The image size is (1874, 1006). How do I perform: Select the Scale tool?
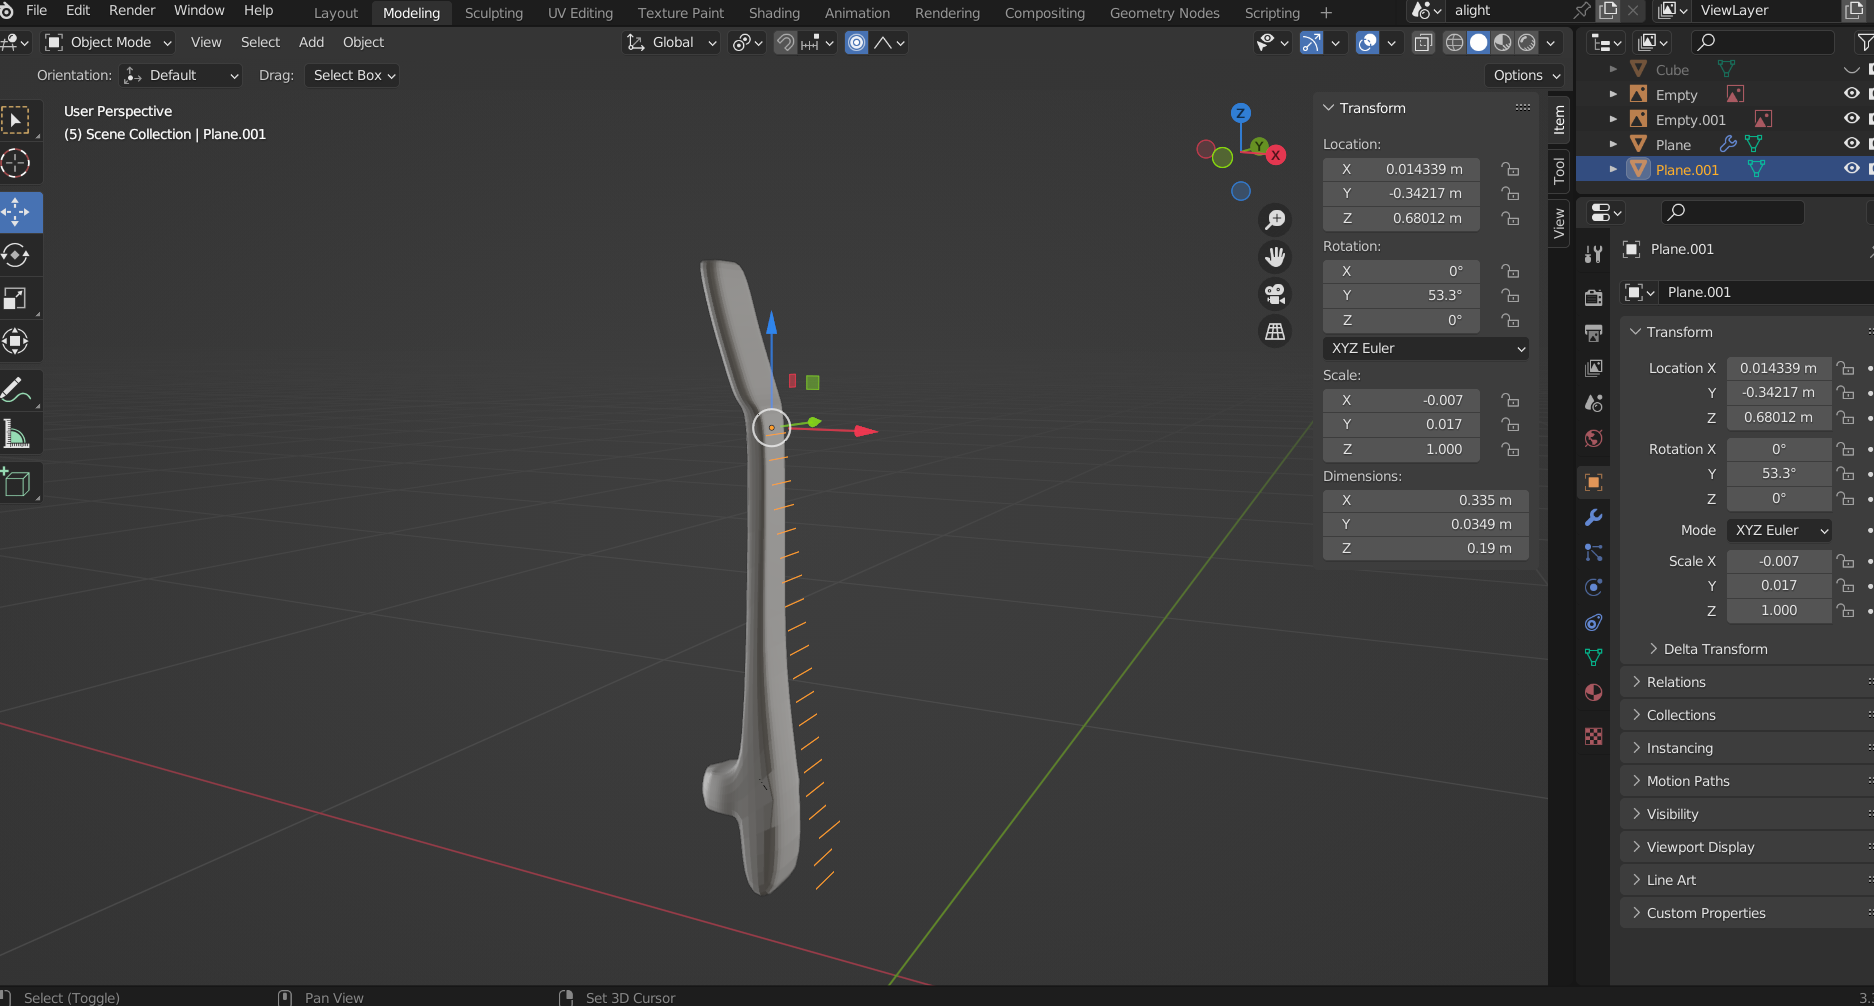coord(16,298)
